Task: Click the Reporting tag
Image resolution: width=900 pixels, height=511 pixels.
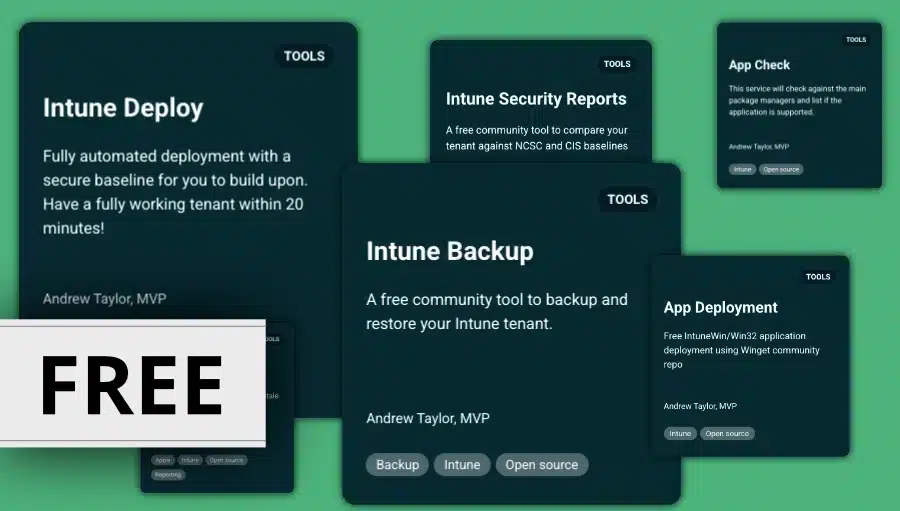Action: 168,475
